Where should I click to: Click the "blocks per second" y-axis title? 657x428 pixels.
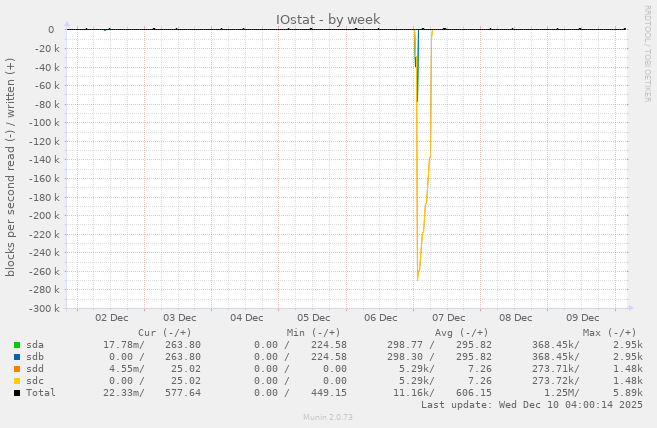pos(10,168)
